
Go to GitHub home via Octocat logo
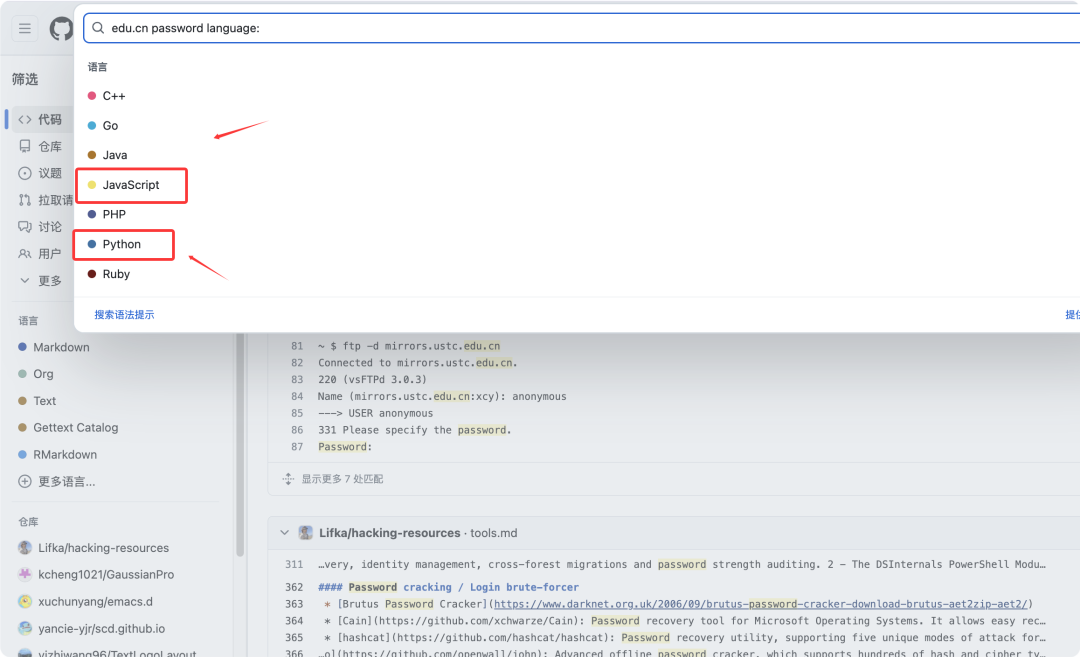pyautogui.click(x=61, y=28)
